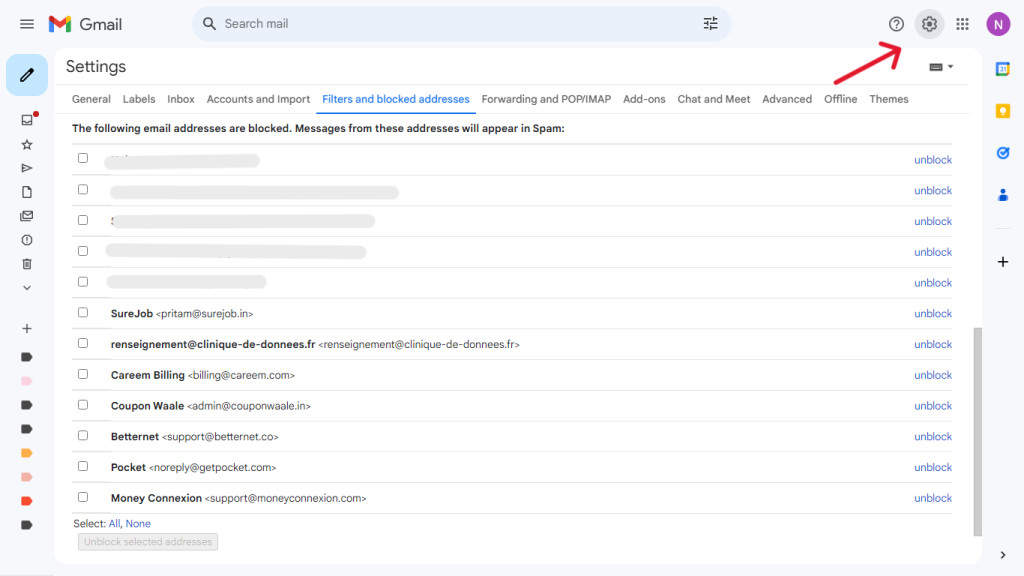The image size is (1024, 576).
Task: Open the Advanced tab
Action: (x=787, y=99)
